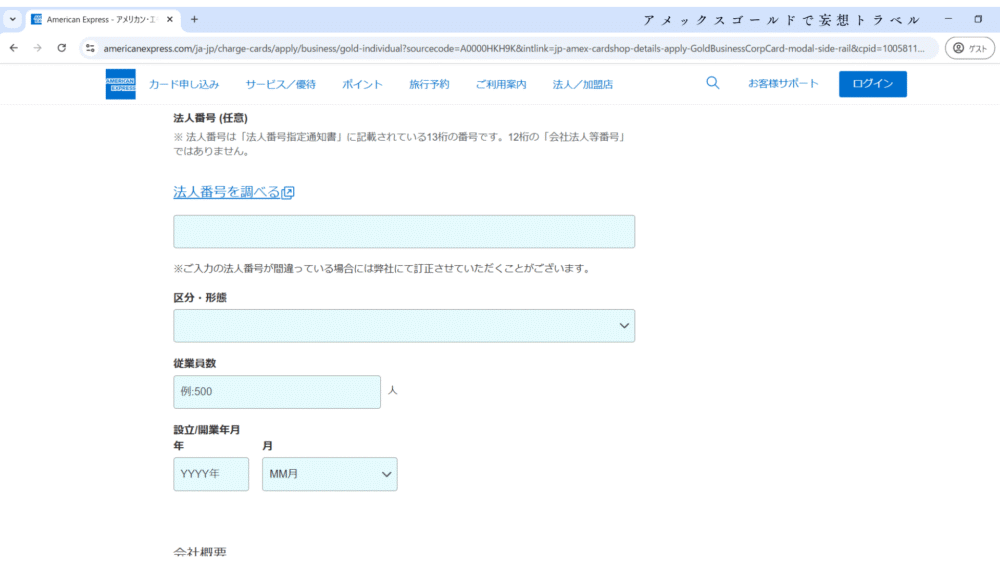Click お客様サポート link
The height and width of the screenshot is (563, 1000).
click(783, 84)
